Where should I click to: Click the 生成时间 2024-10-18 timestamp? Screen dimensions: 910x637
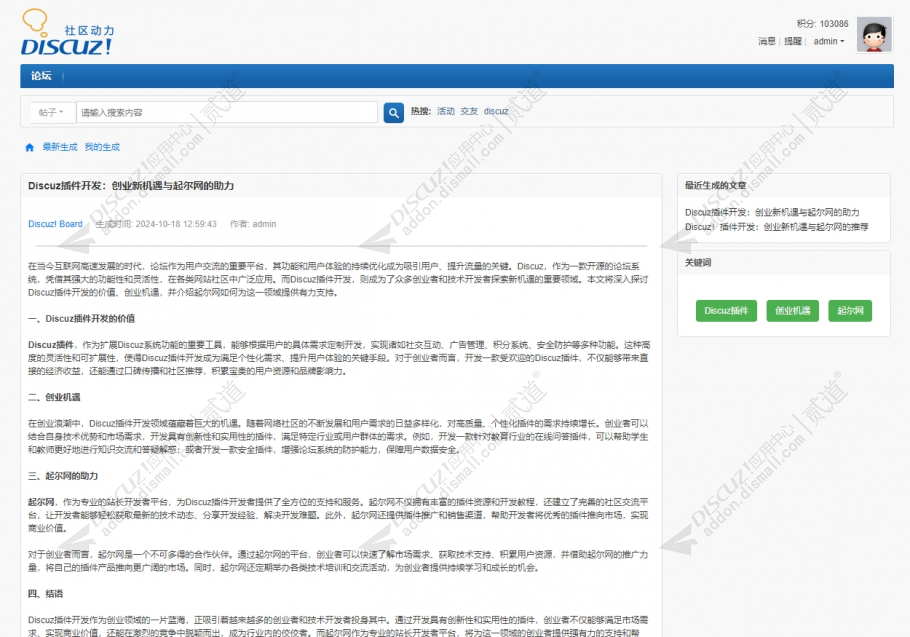click(156, 224)
